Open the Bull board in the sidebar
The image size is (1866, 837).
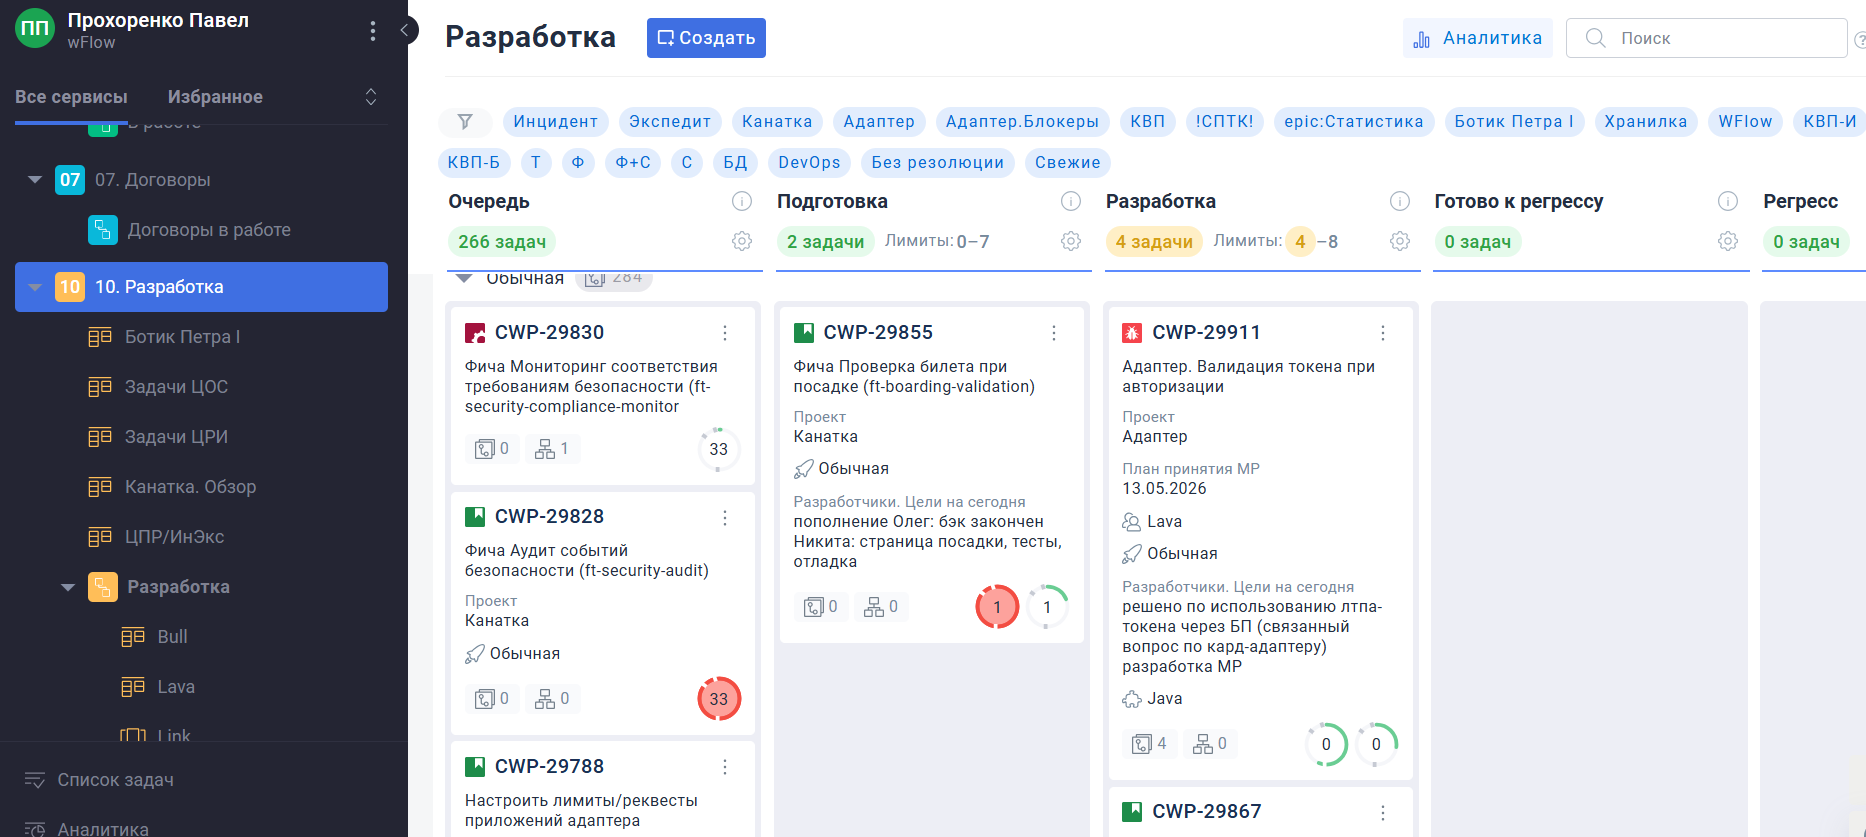pyautogui.click(x=172, y=637)
